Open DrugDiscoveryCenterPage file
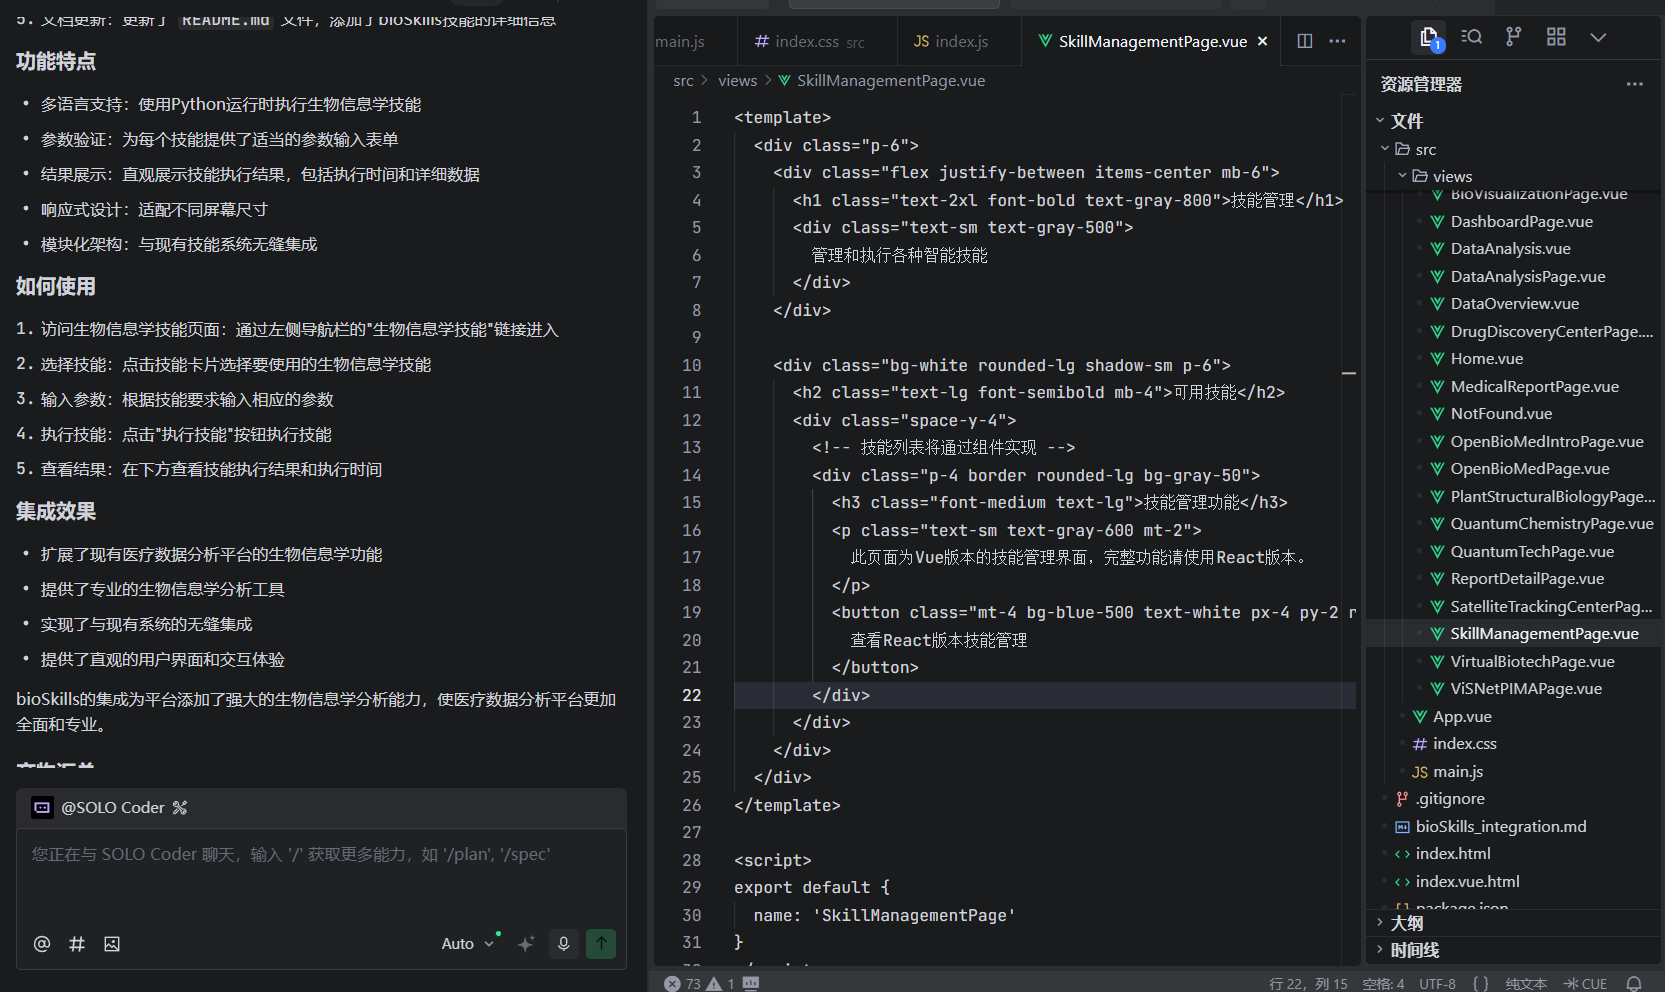The image size is (1665, 992). pos(1551,331)
